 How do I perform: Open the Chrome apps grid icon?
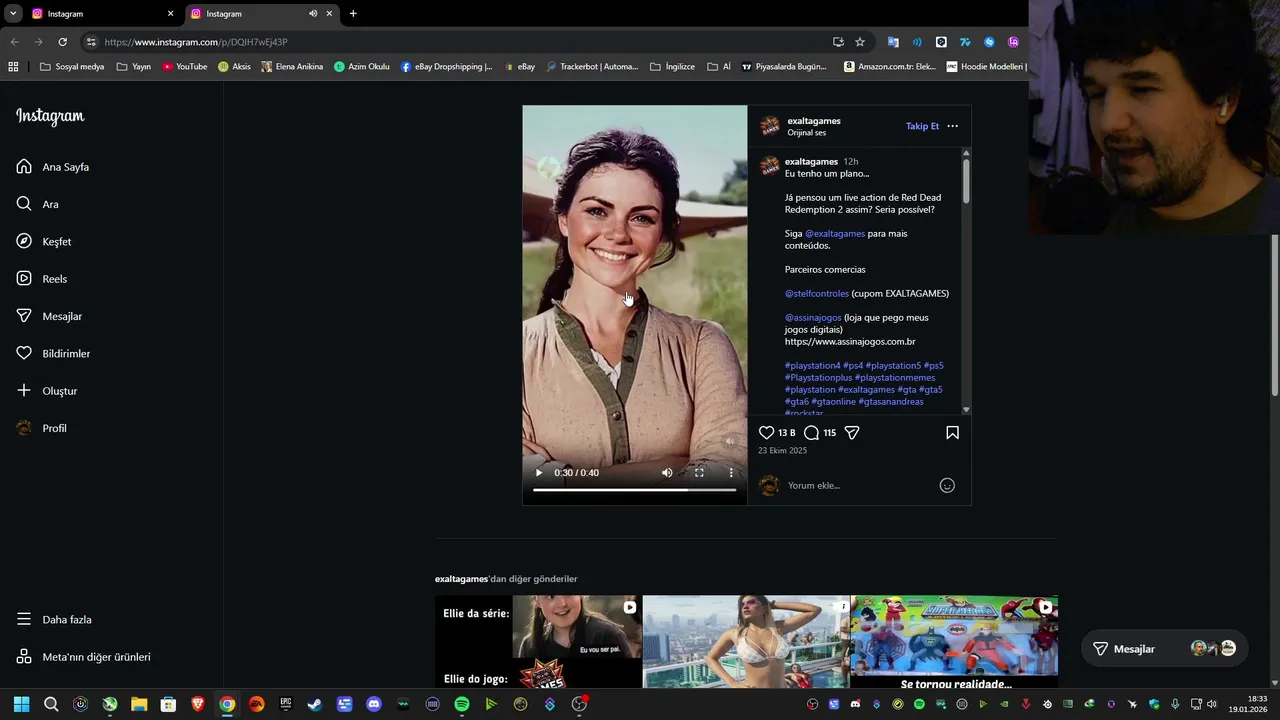click(x=13, y=67)
